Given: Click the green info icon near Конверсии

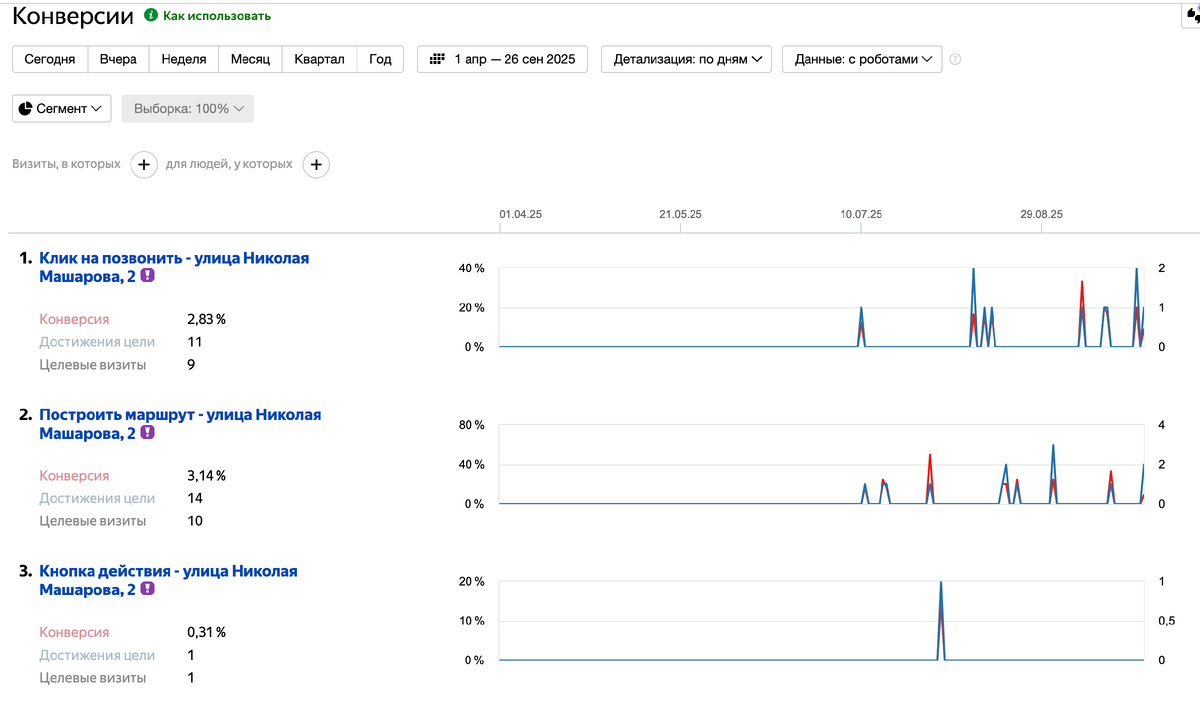Looking at the screenshot, I should pos(151,16).
